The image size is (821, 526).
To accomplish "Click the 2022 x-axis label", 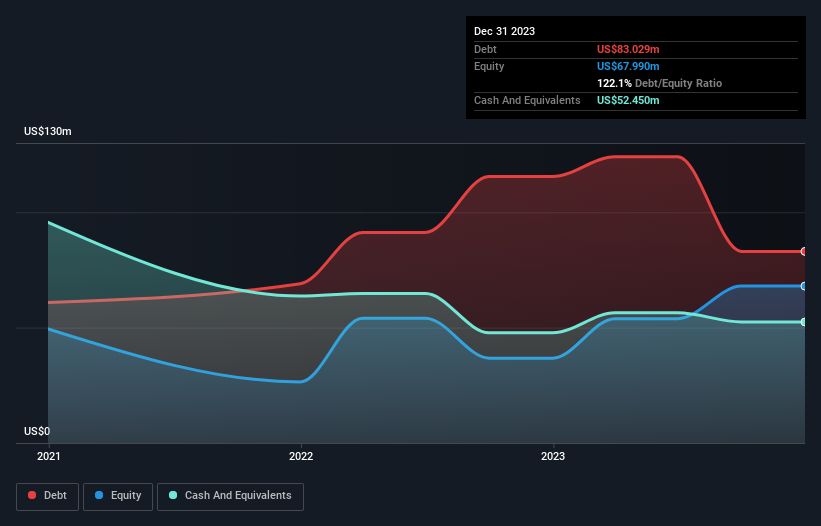I will coord(301,456).
